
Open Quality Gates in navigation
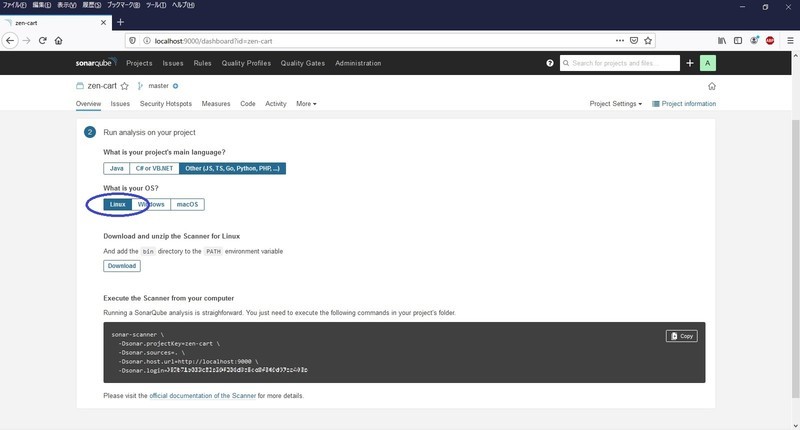tap(303, 63)
